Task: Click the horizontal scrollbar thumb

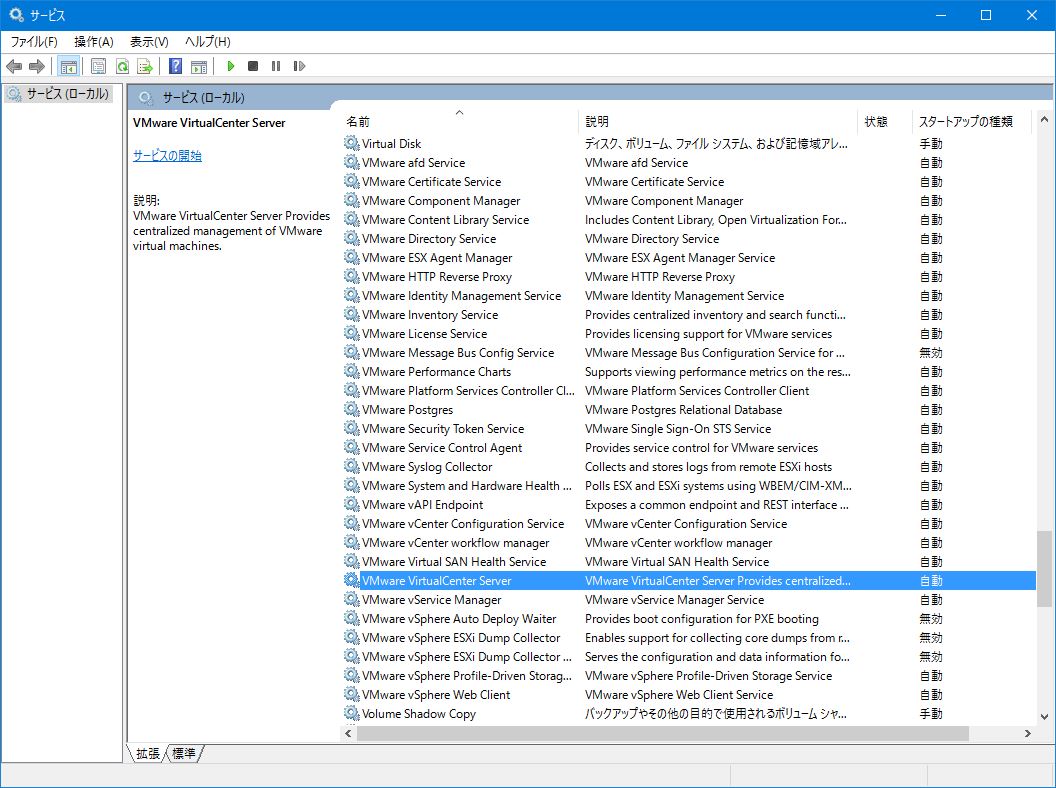Action: tap(663, 733)
